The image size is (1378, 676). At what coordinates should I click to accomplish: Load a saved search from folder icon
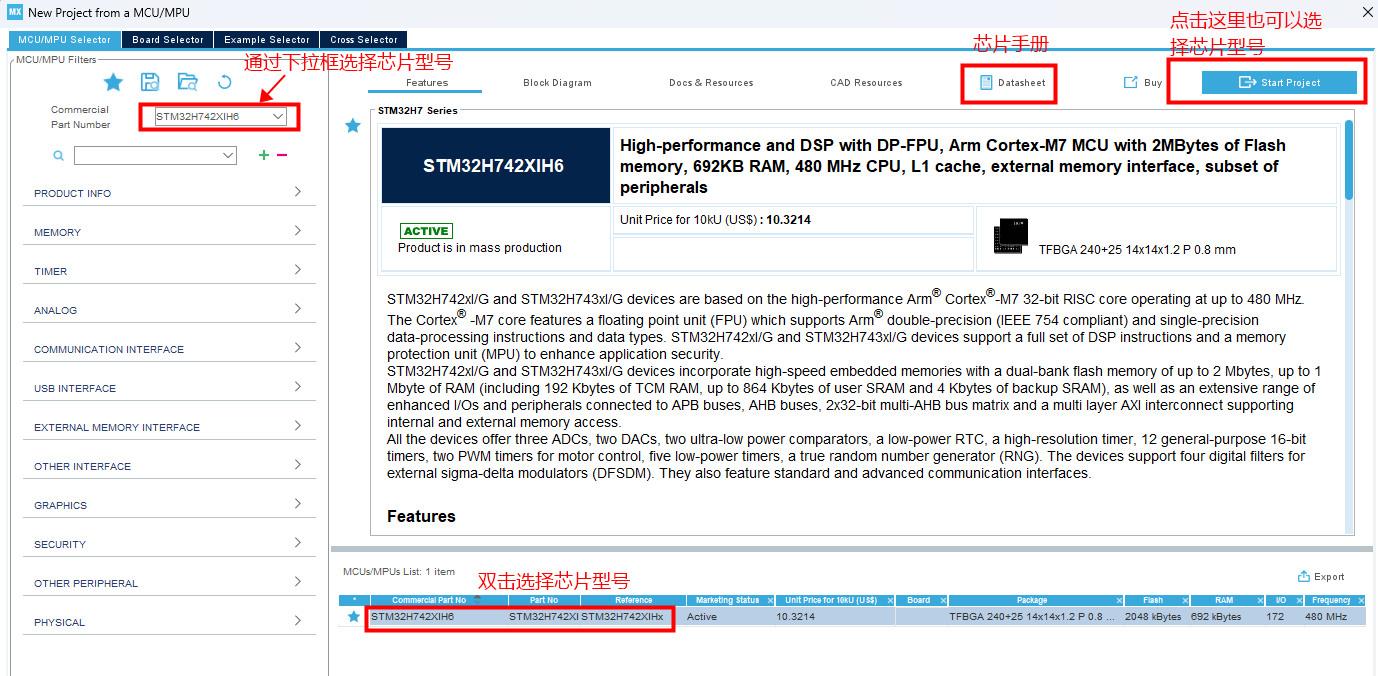pos(187,82)
